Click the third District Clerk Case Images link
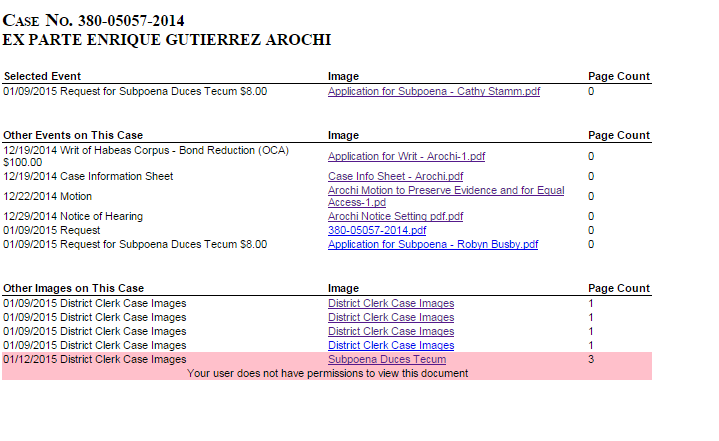The image size is (719, 441). pos(390,331)
